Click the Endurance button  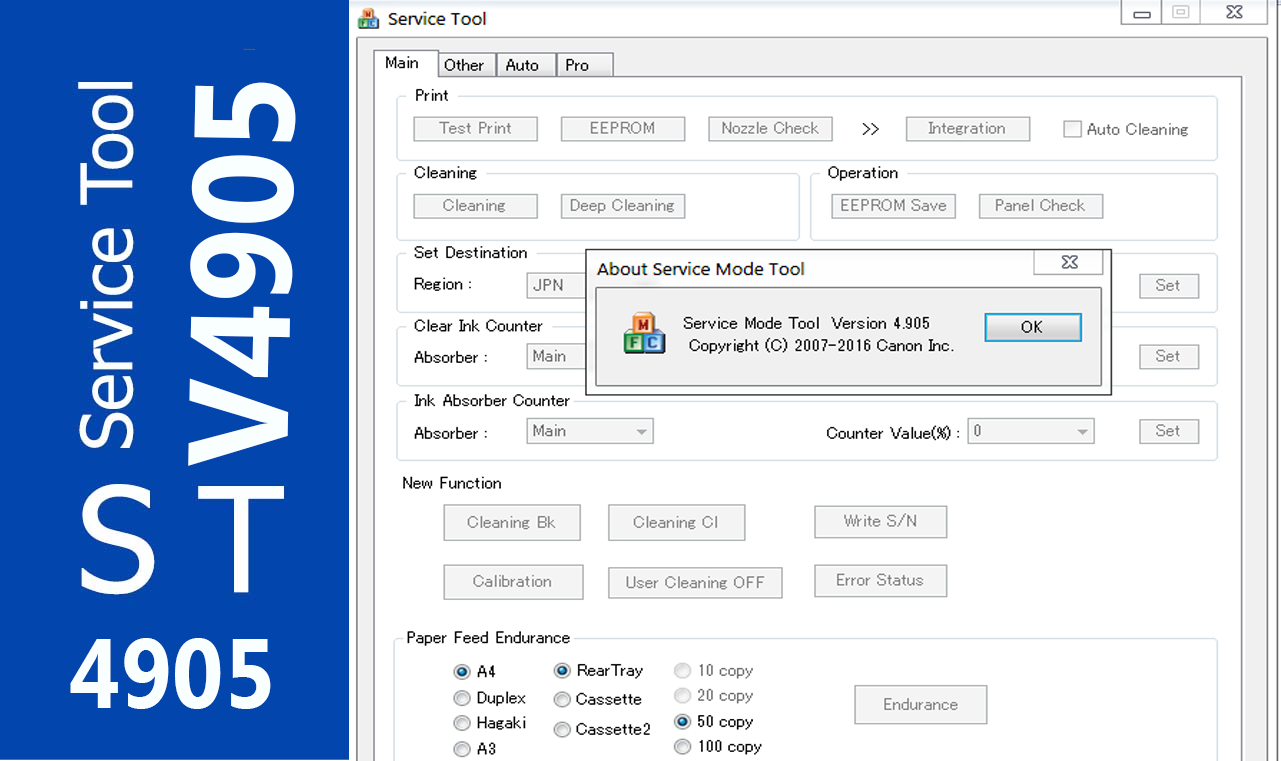point(921,705)
